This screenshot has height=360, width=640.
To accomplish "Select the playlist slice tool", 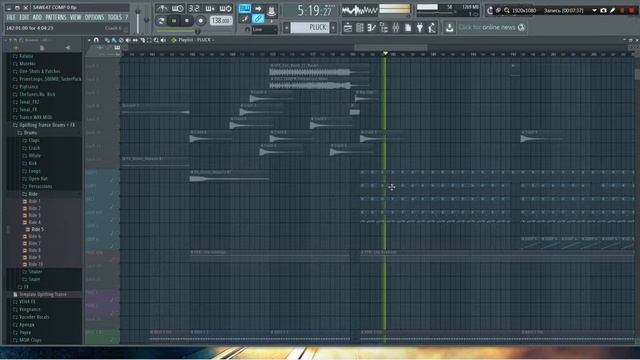I will coord(142,40).
